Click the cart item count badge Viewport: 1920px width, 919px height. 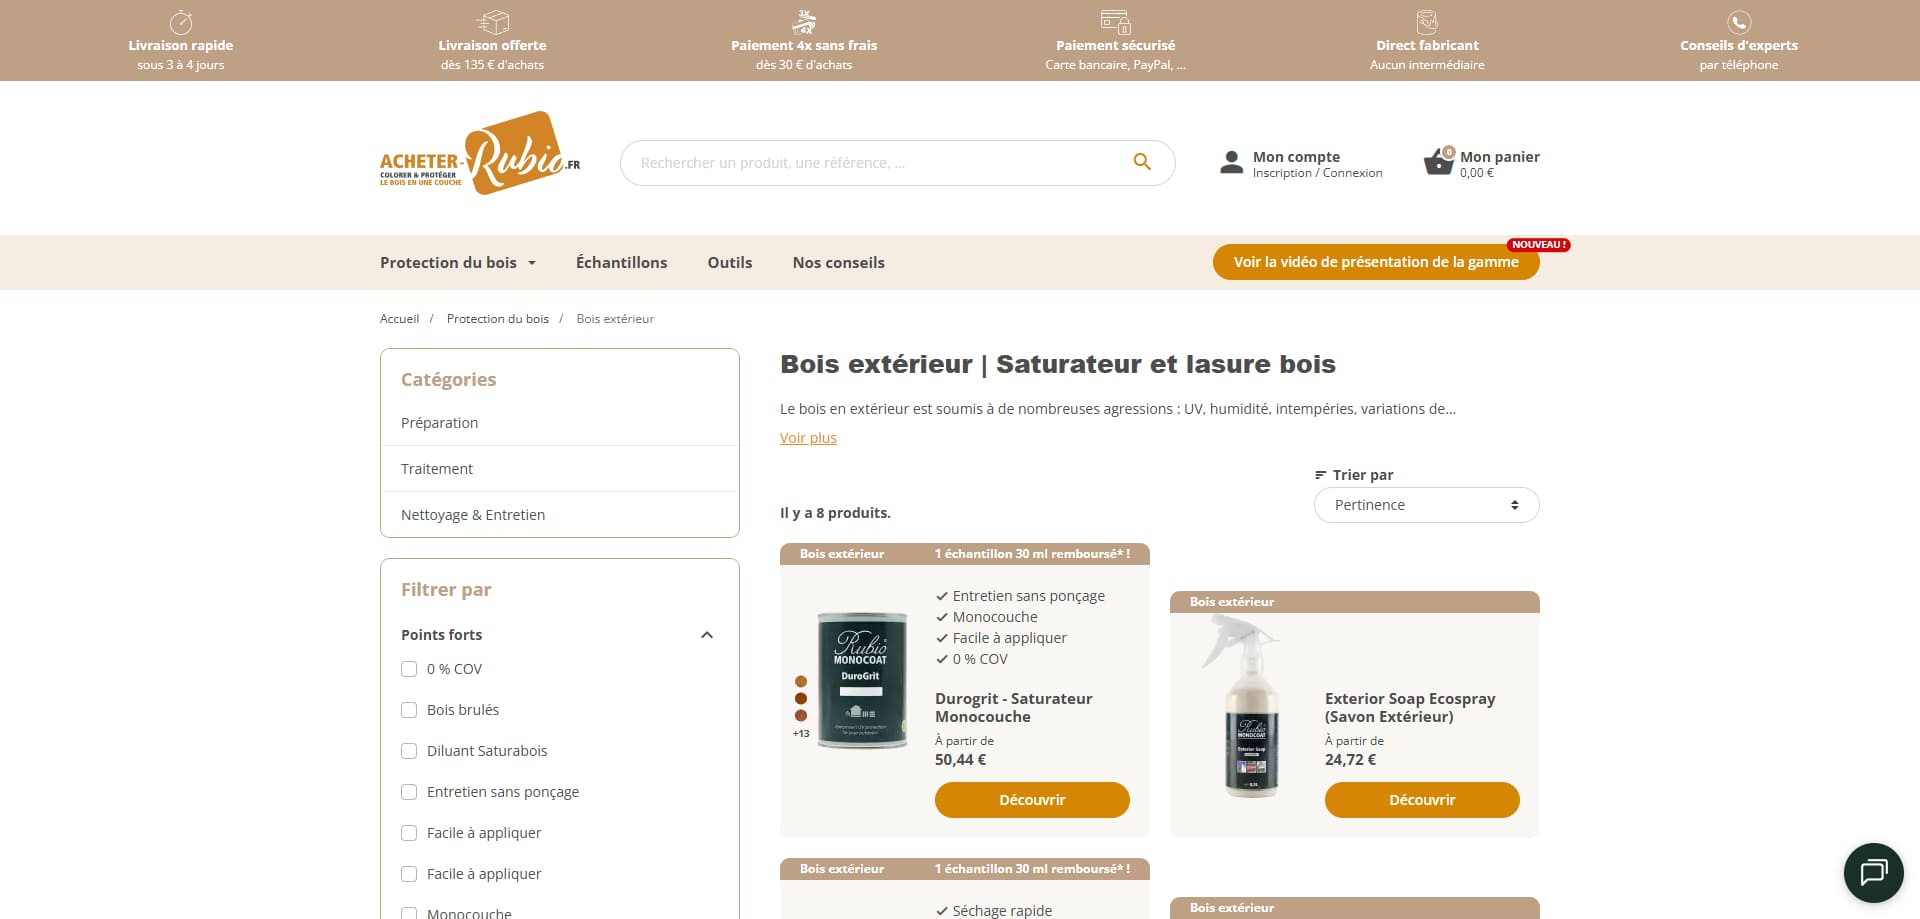(x=1449, y=152)
